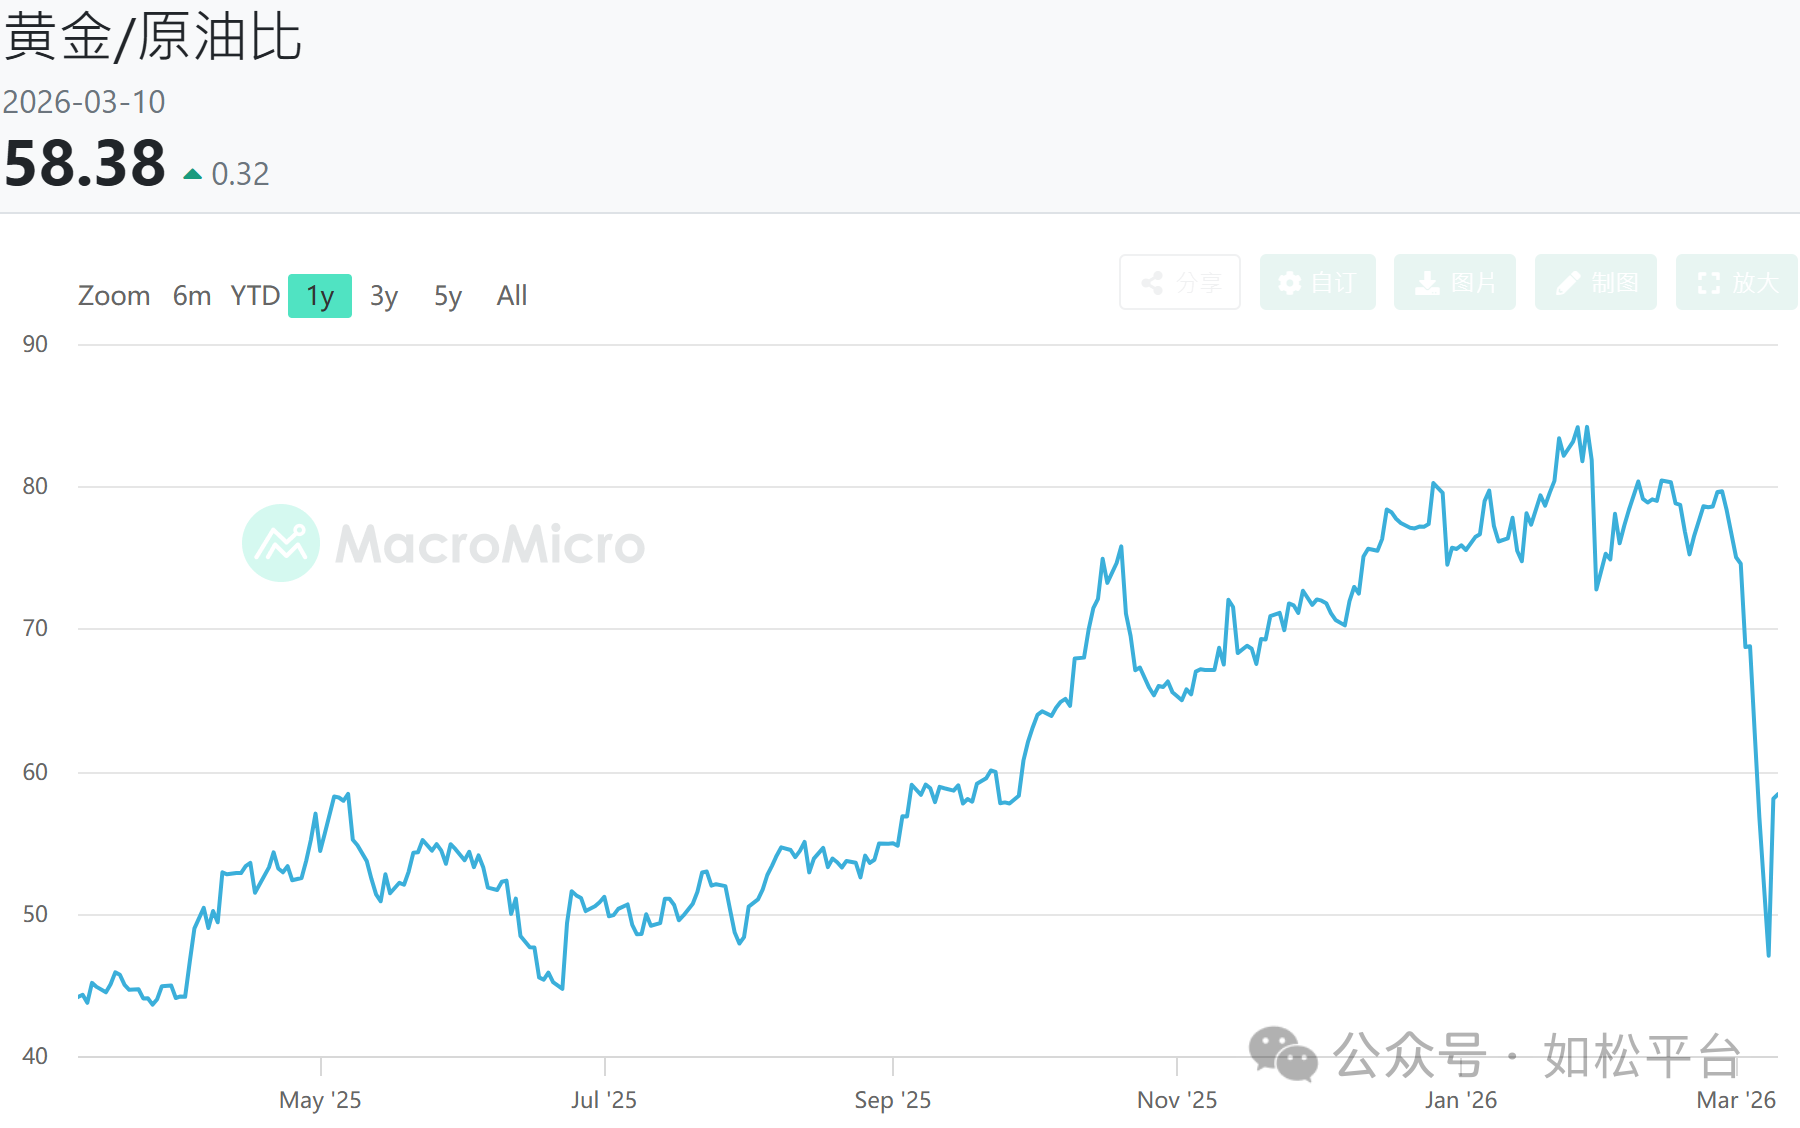Click the MacroMicro watermark text

[x=490, y=545]
